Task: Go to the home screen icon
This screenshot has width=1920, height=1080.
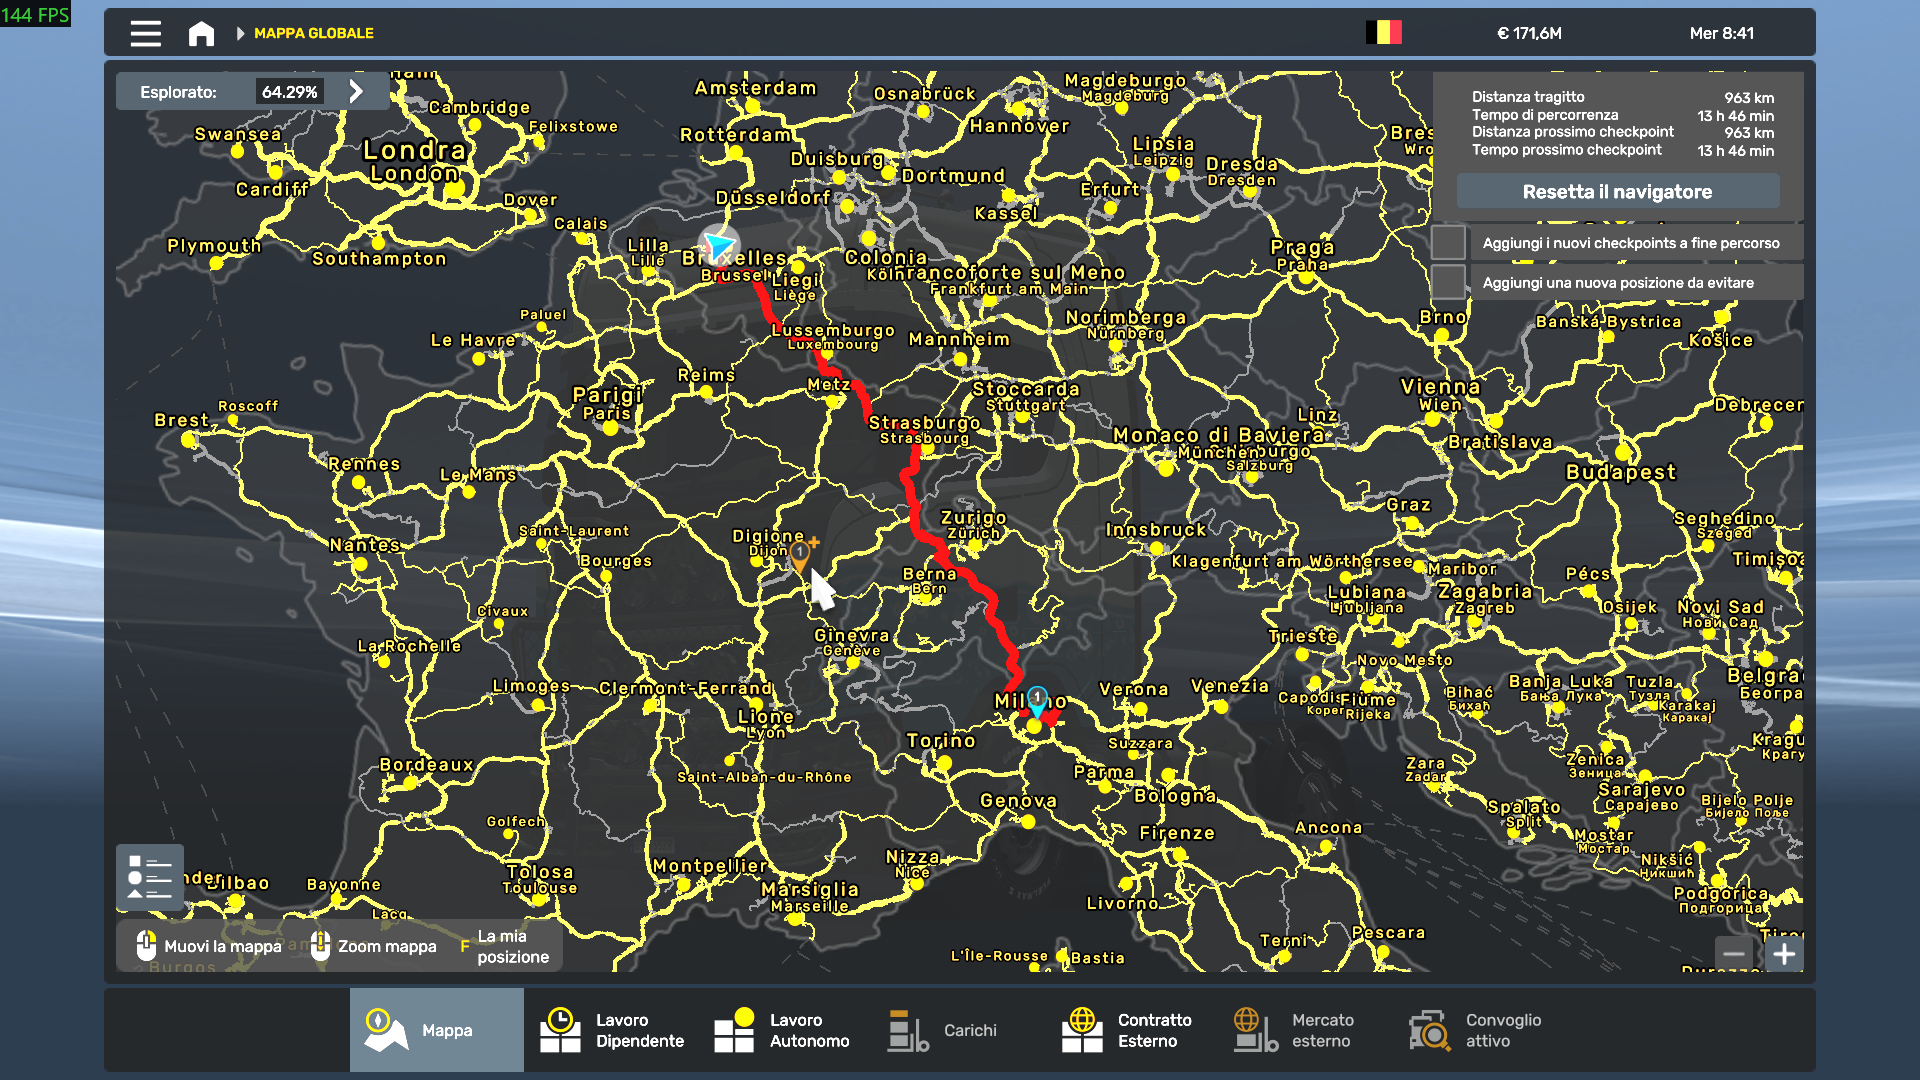Action: (201, 33)
